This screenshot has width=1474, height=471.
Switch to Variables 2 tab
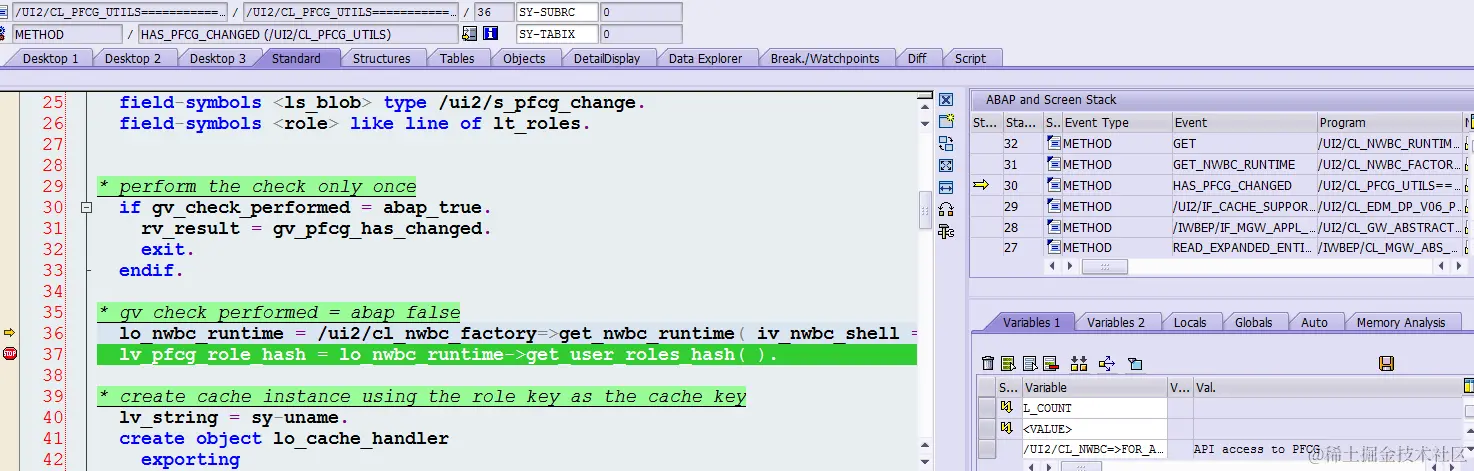click(1115, 322)
